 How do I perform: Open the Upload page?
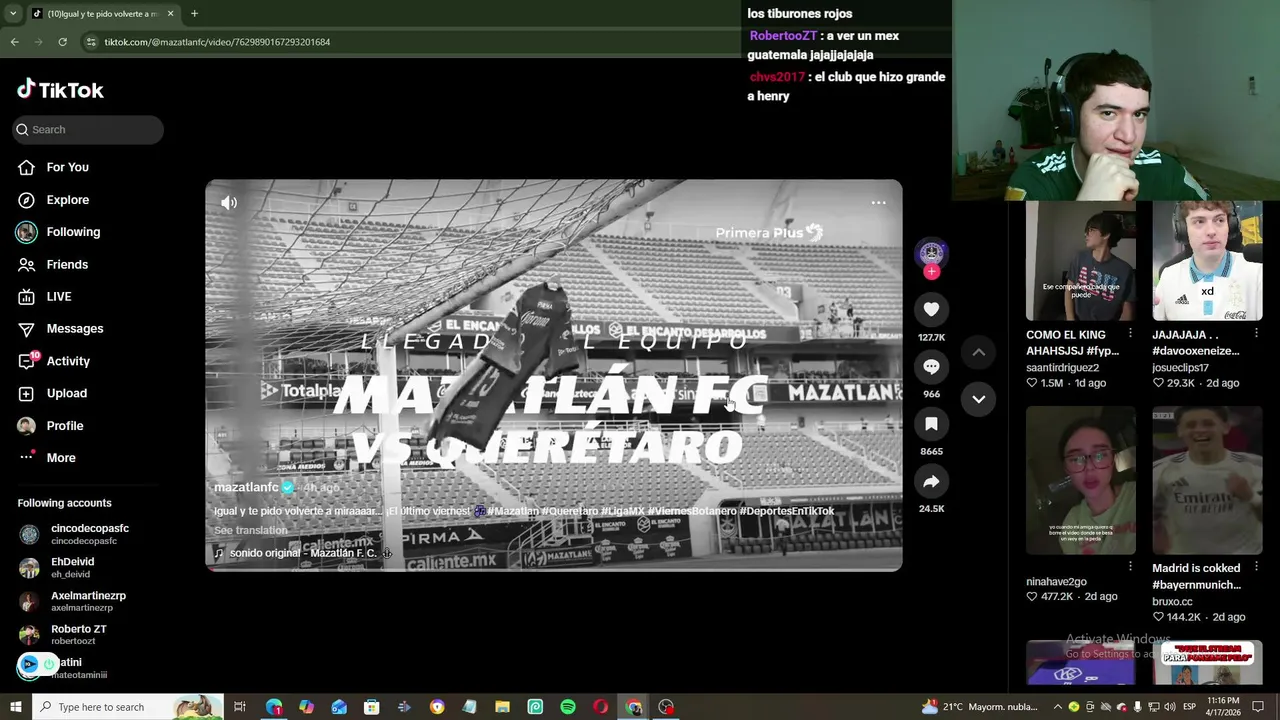point(52,393)
